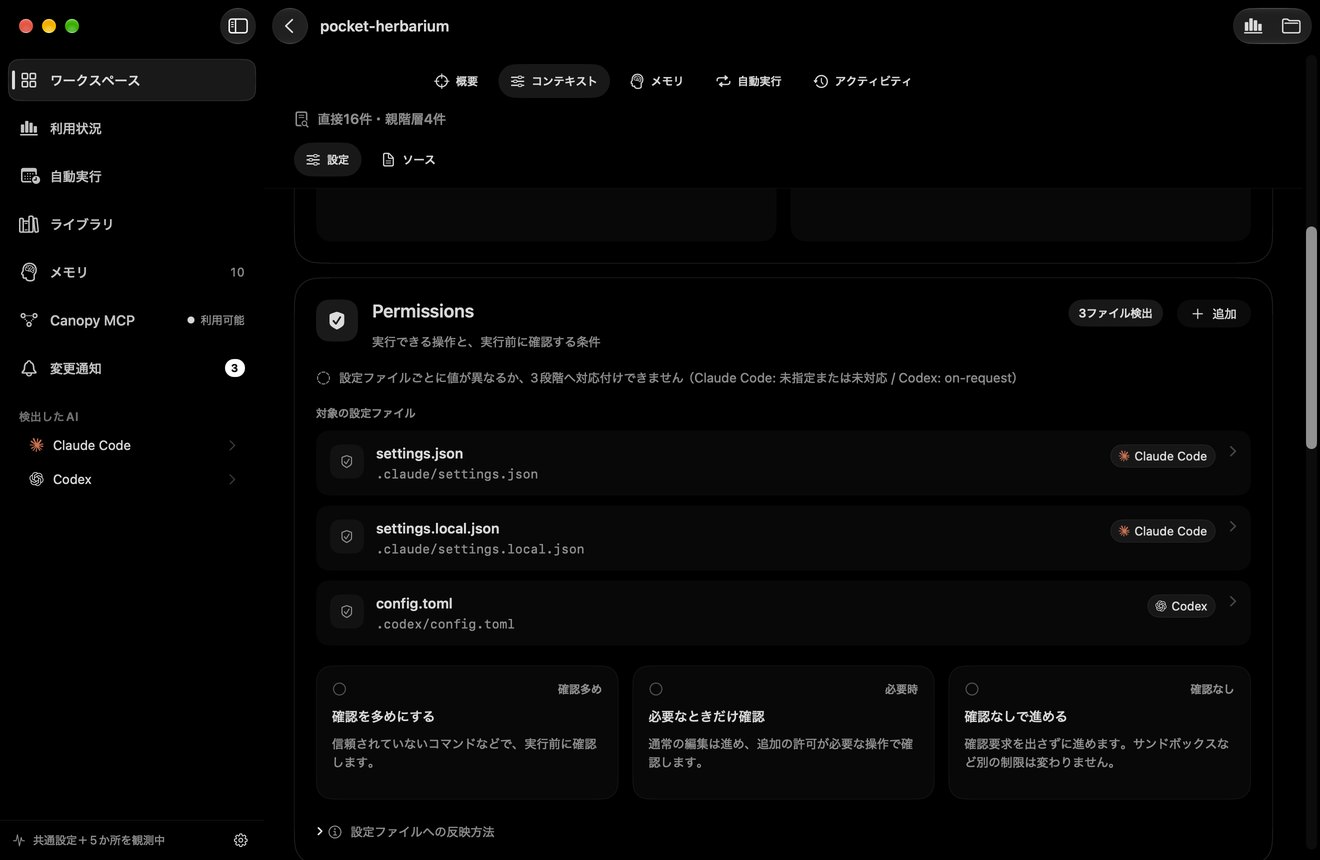The height and width of the screenshot is (860, 1320).
Task: Toggle the sidebar panel icon
Action: pyautogui.click(x=238, y=26)
